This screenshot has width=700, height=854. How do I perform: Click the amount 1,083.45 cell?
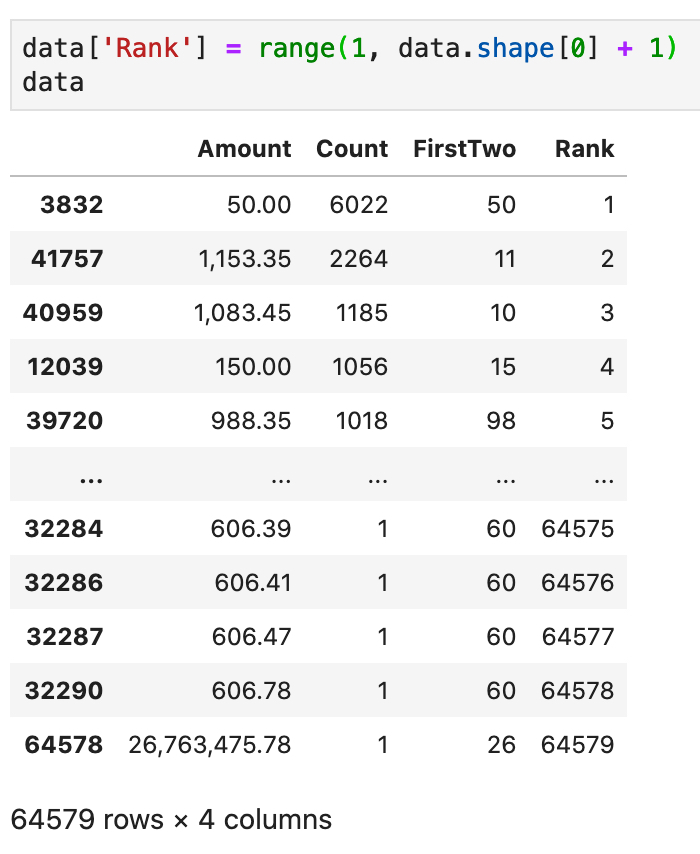point(242,313)
